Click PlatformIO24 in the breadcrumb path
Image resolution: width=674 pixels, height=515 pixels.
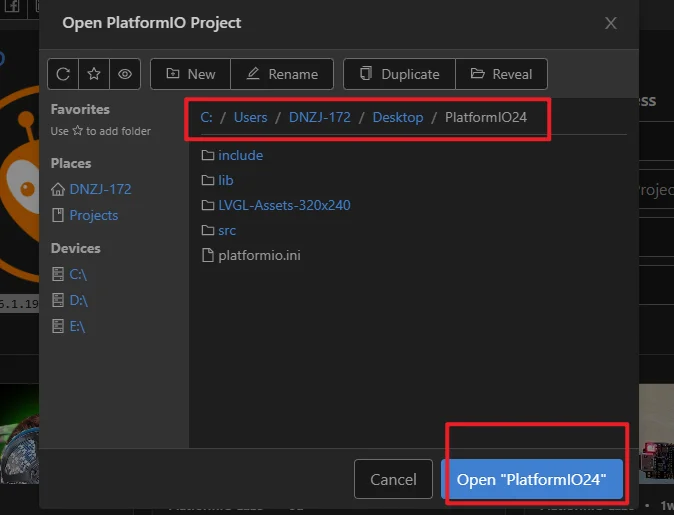[x=486, y=117]
